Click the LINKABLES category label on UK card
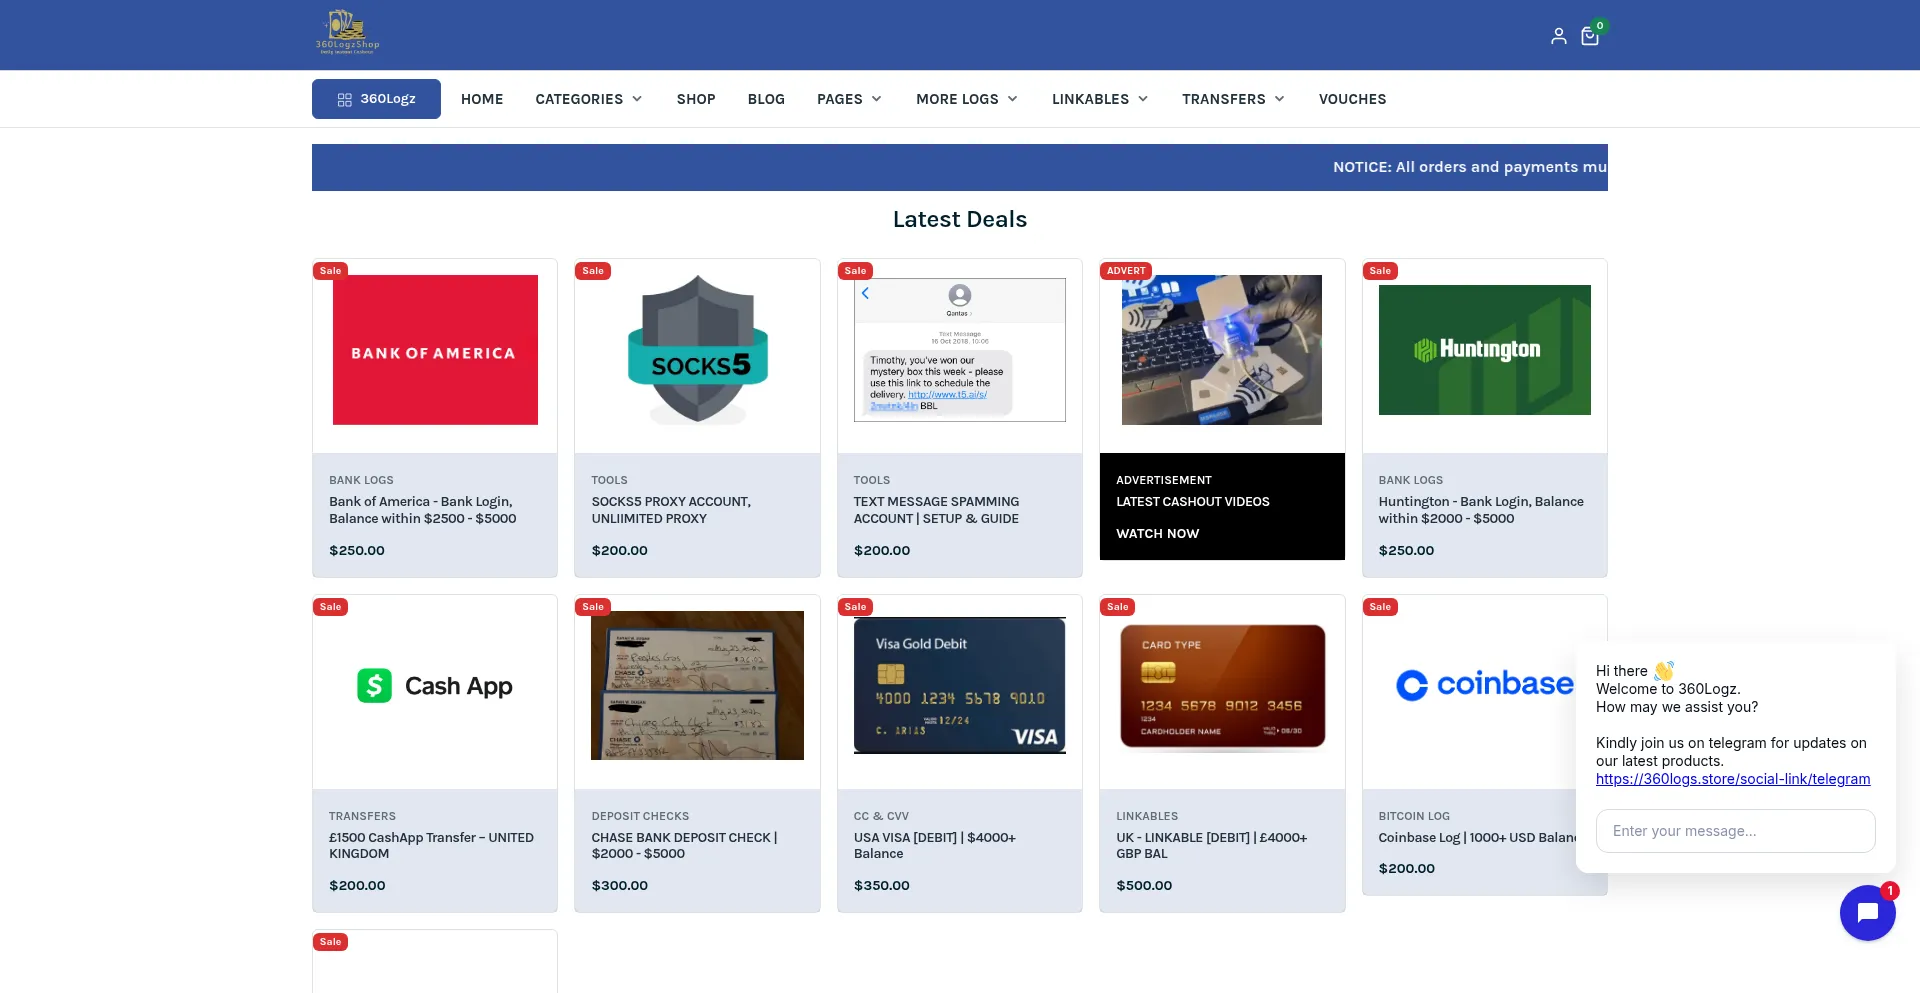1920x993 pixels. click(x=1147, y=816)
